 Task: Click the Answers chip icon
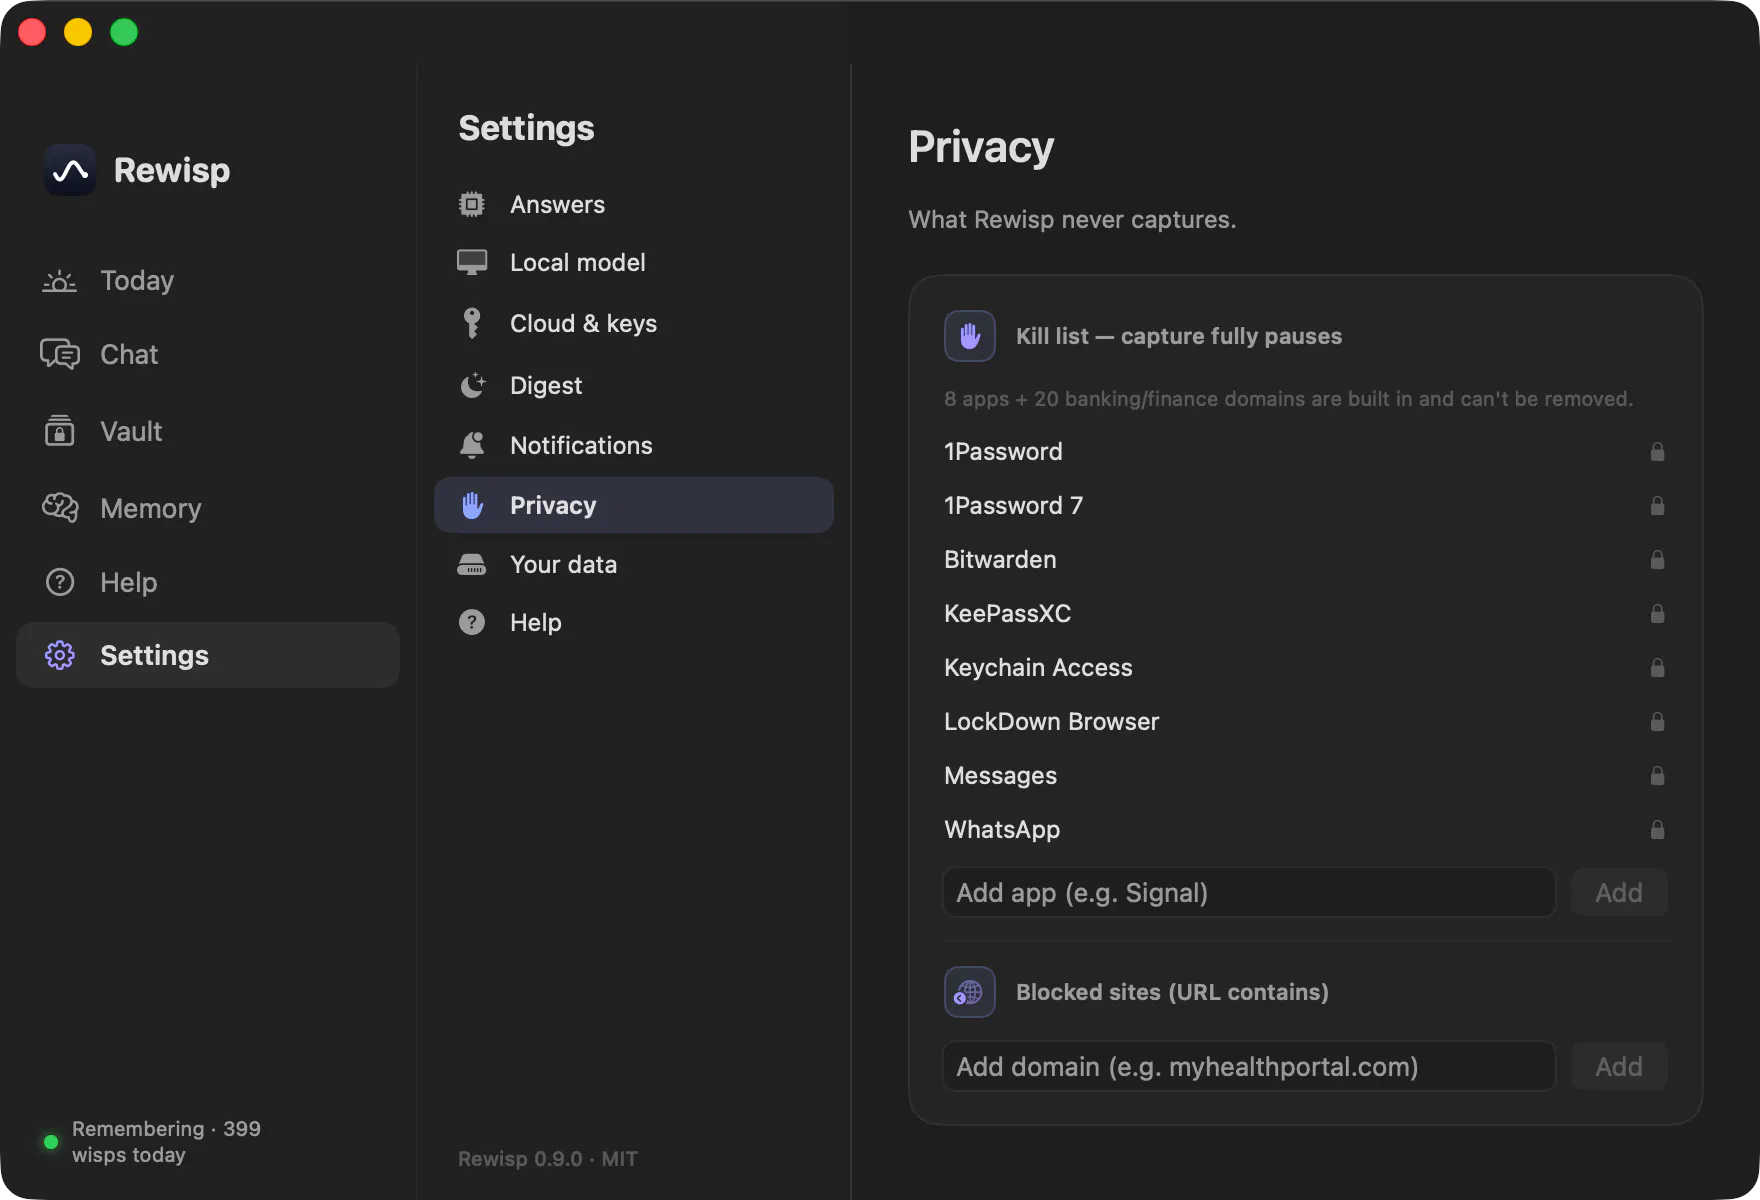pyautogui.click(x=472, y=204)
